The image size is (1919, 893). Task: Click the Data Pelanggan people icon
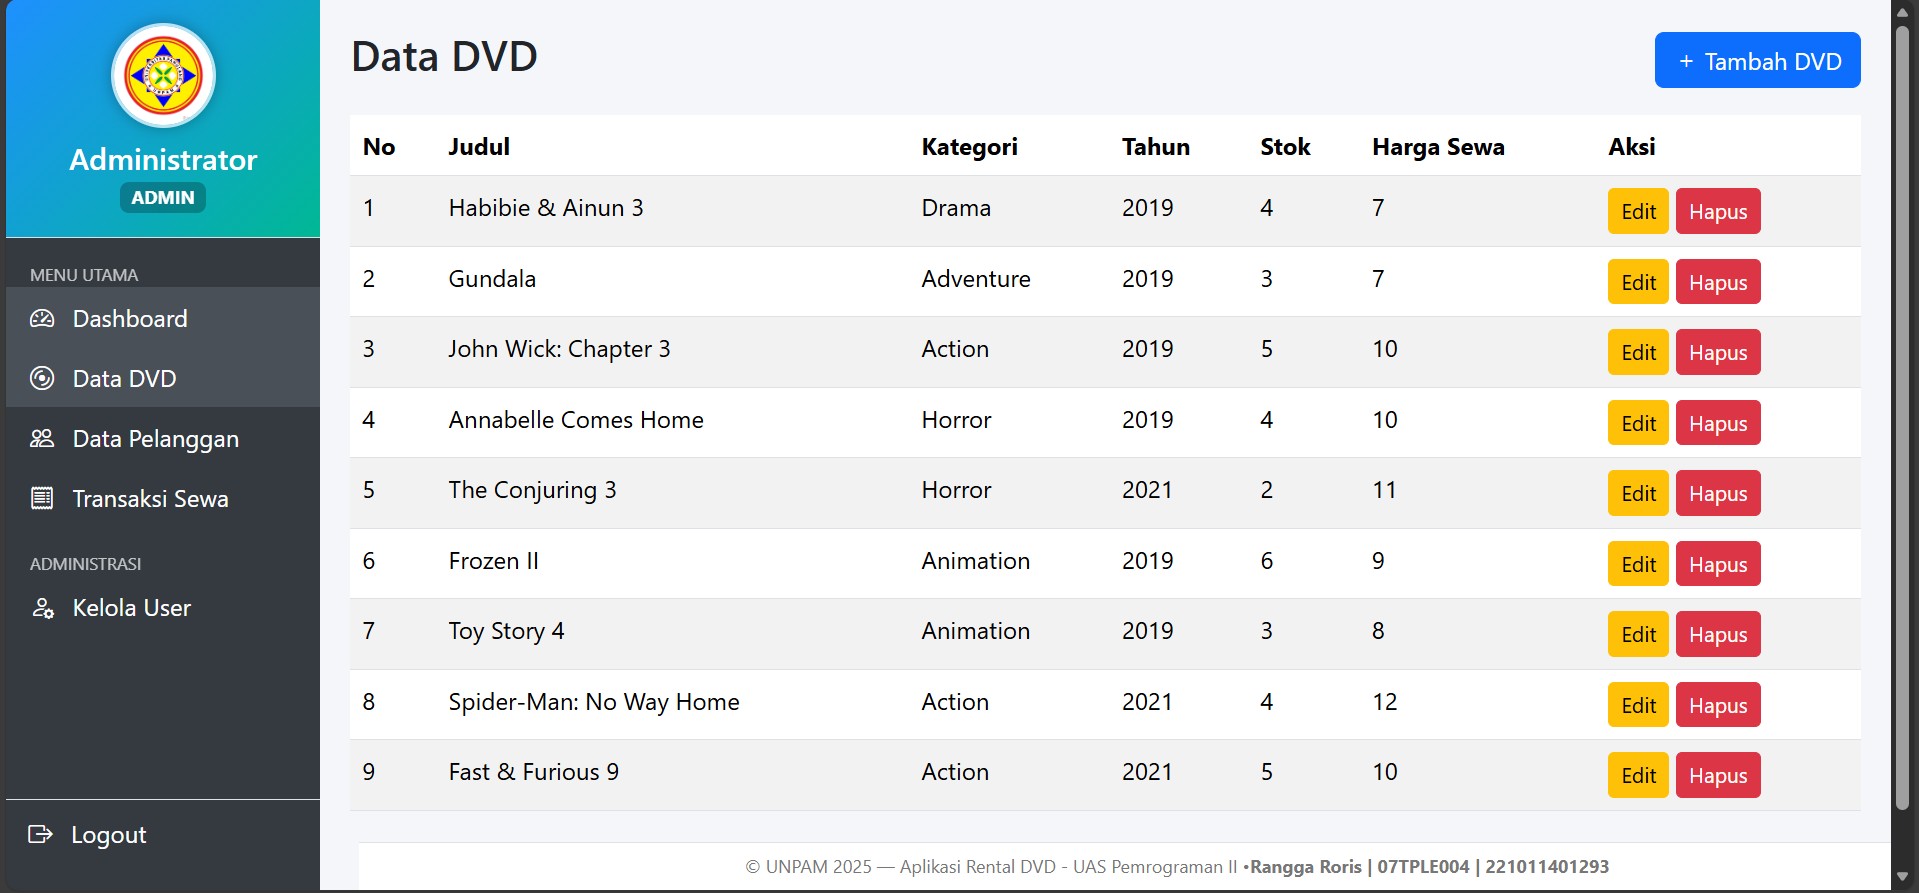point(42,438)
